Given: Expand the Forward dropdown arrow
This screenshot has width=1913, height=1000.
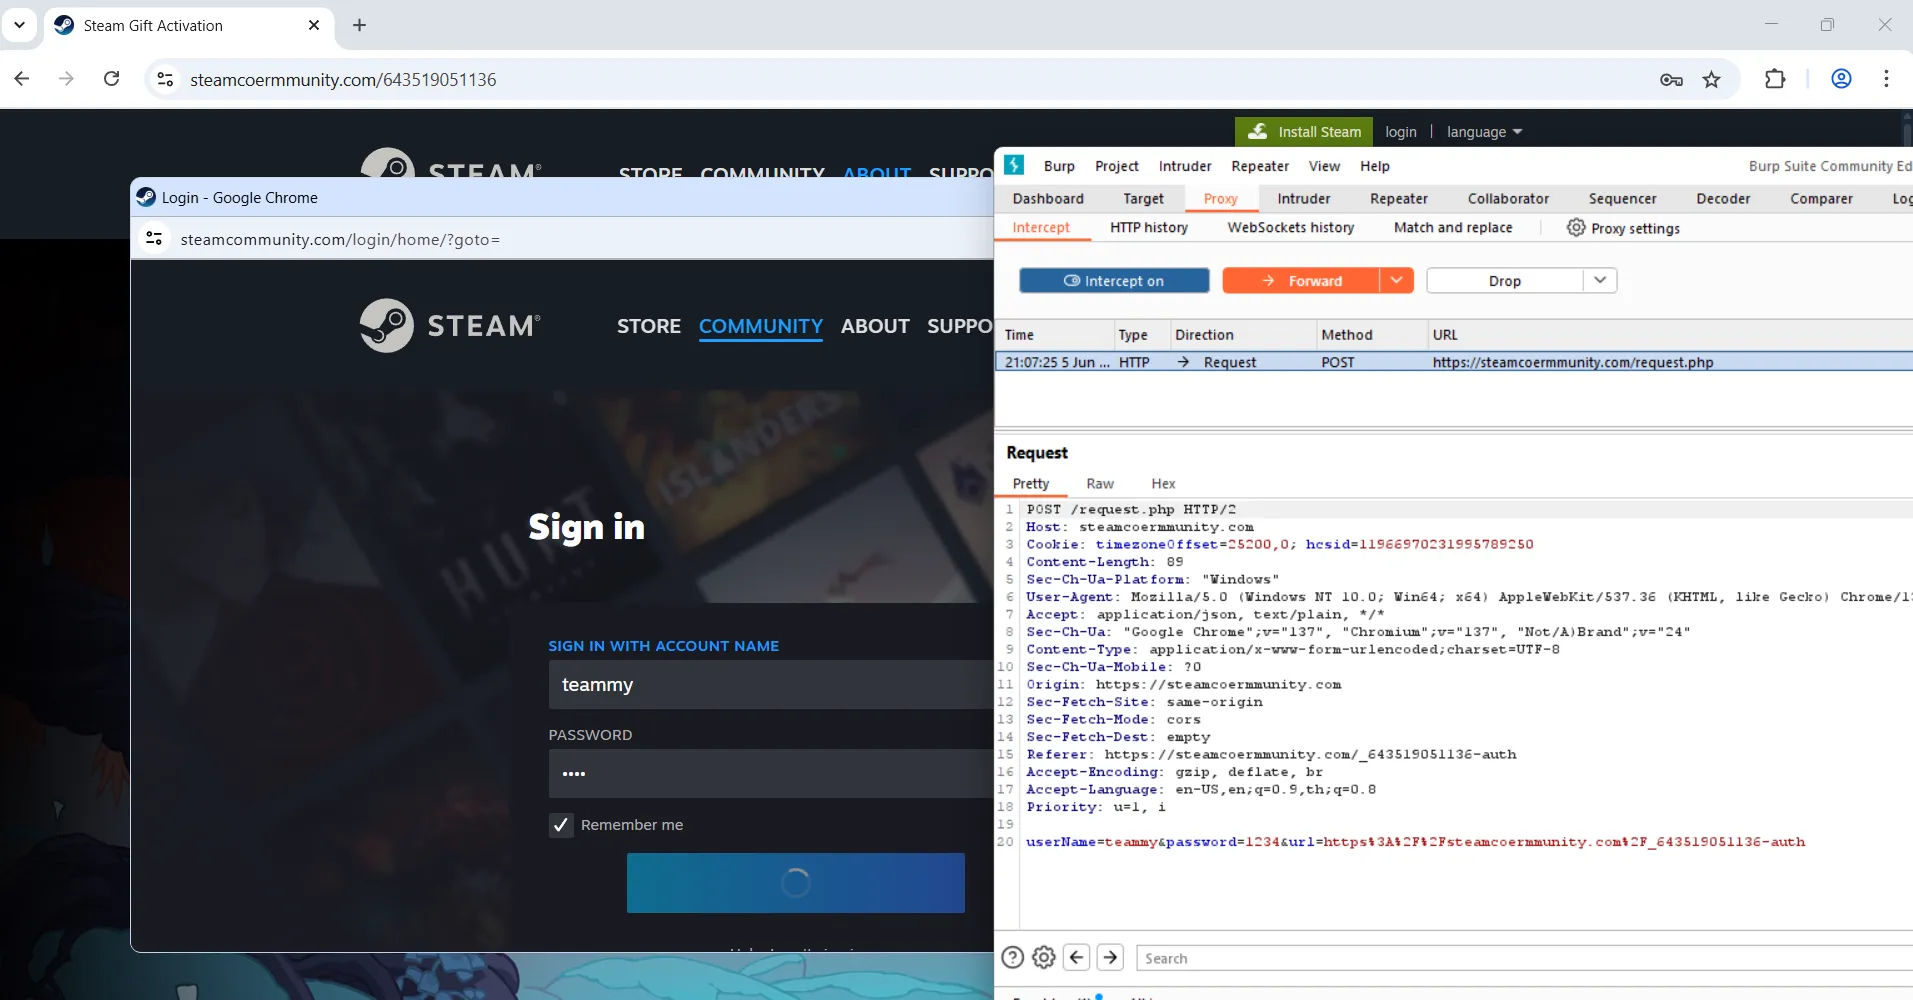Looking at the screenshot, I should pyautogui.click(x=1397, y=281).
